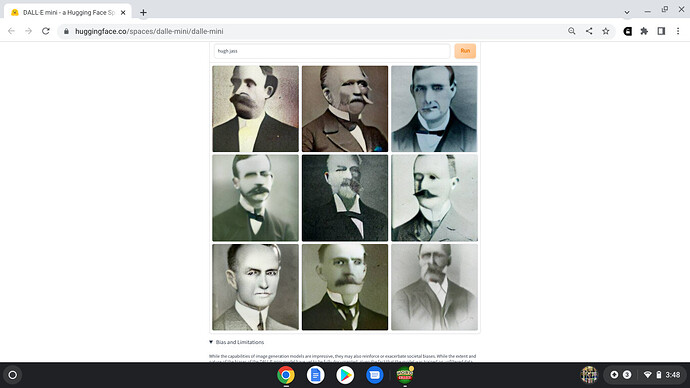Open the ChromeOS launcher circle button
Image resolution: width=690 pixels, height=388 pixels.
tap(13, 375)
